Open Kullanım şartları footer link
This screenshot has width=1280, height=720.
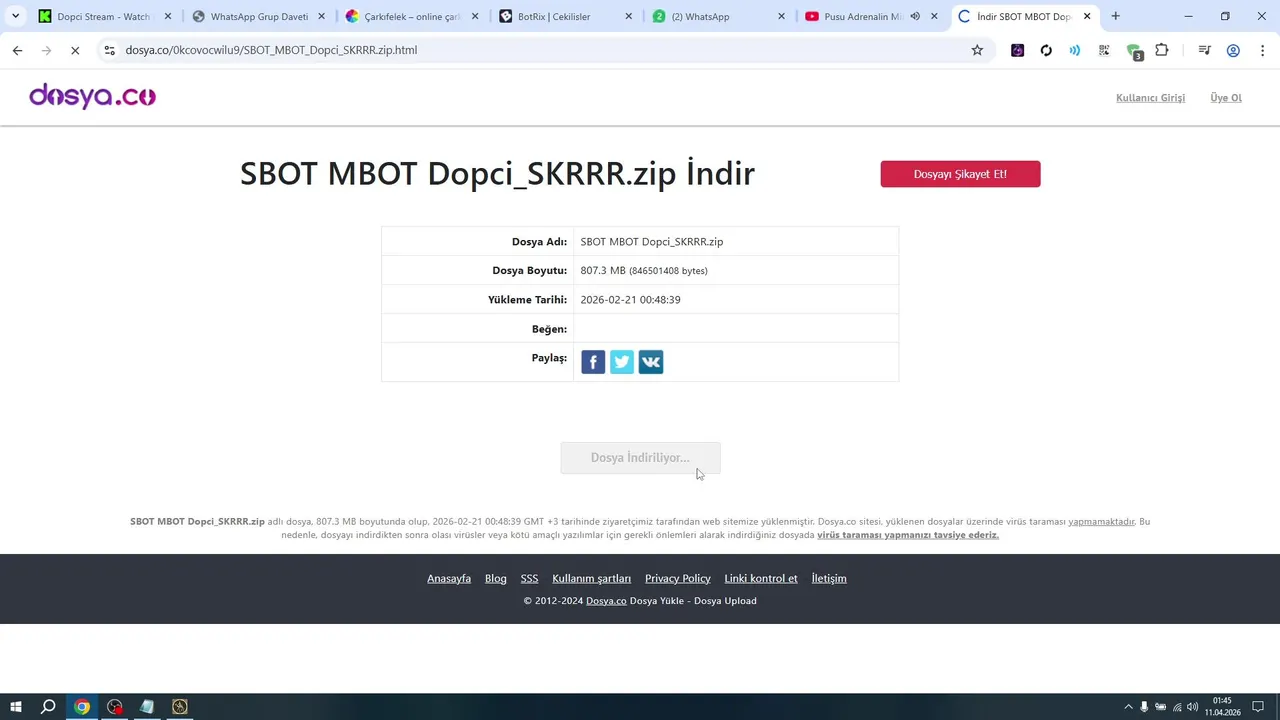coord(592,578)
